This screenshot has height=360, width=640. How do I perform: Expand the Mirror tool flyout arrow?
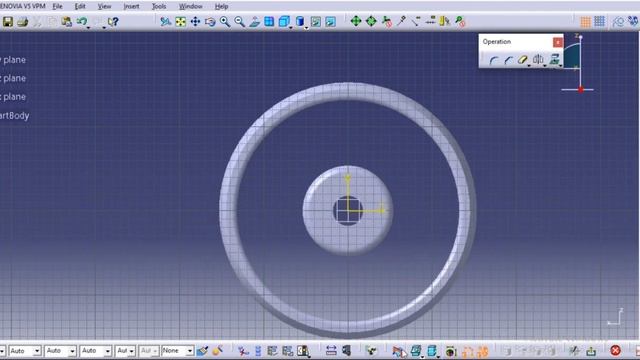click(544, 65)
